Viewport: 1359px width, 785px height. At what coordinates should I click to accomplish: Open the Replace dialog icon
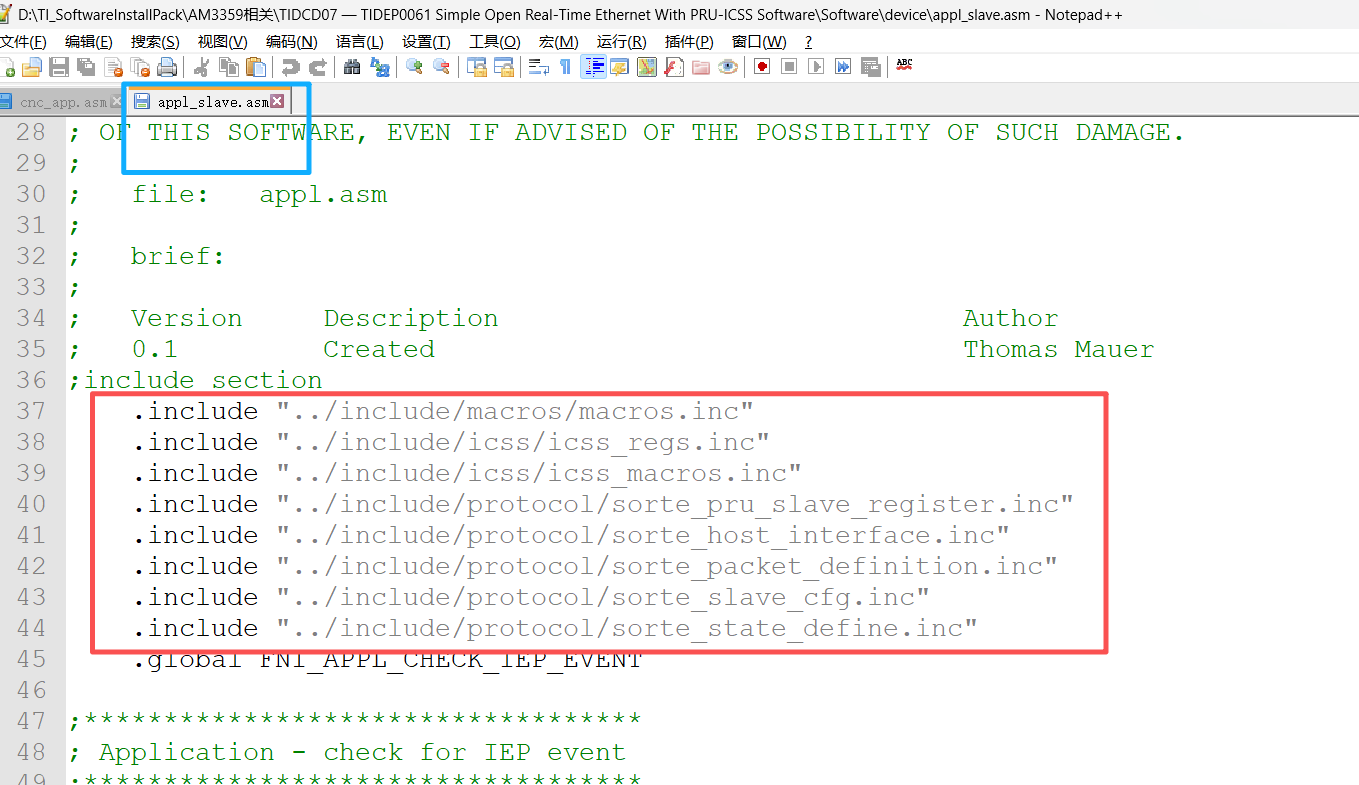point(379,67)
